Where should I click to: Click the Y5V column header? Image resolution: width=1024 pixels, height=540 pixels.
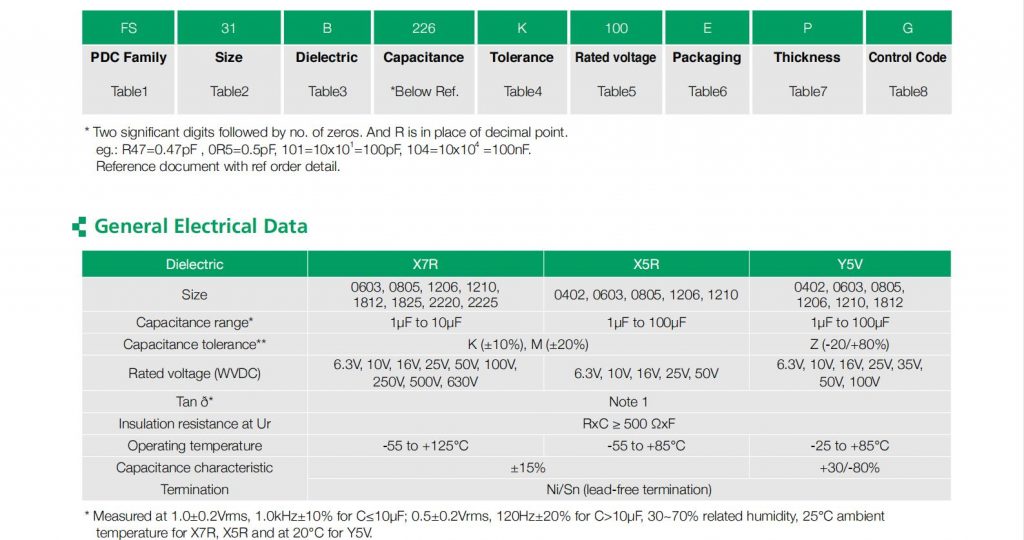click(849, 265)
